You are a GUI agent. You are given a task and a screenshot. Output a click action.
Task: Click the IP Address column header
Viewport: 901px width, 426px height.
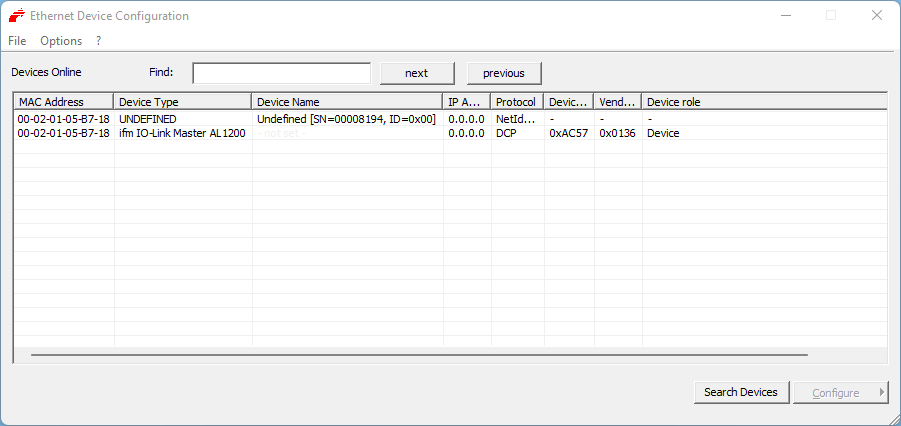(466, 102)
